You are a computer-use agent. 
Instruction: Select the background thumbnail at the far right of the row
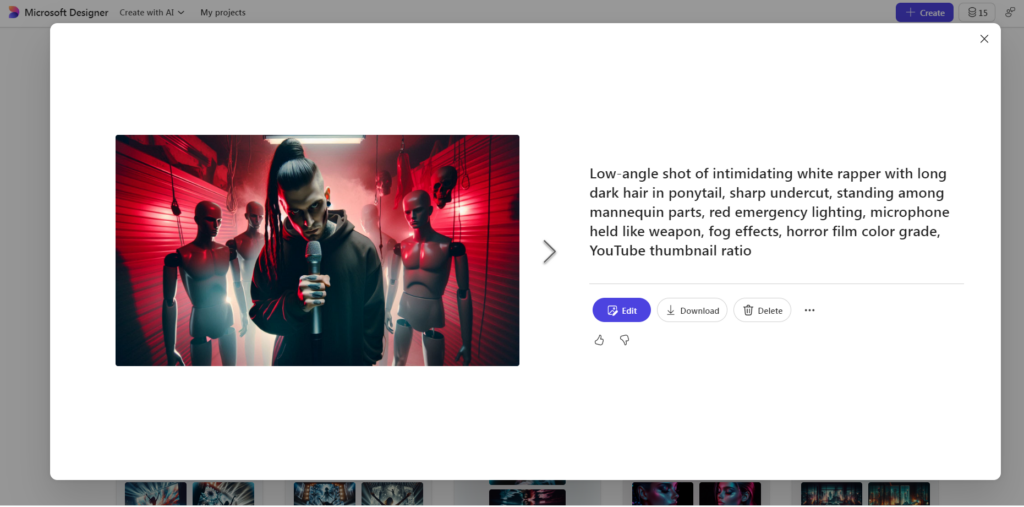point(899,494)
